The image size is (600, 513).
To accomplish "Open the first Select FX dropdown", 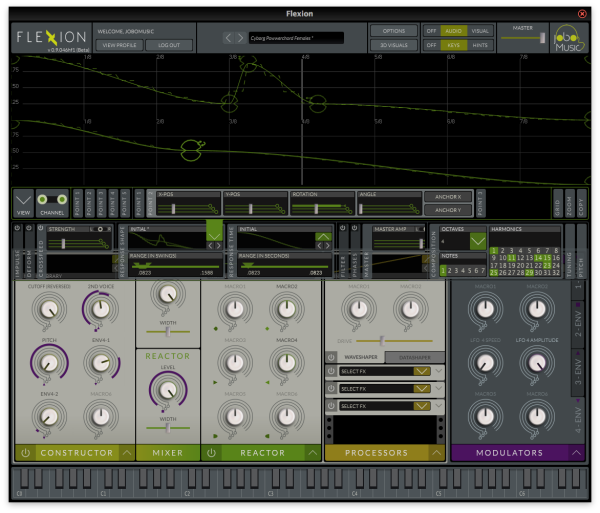I will point(422,371).
